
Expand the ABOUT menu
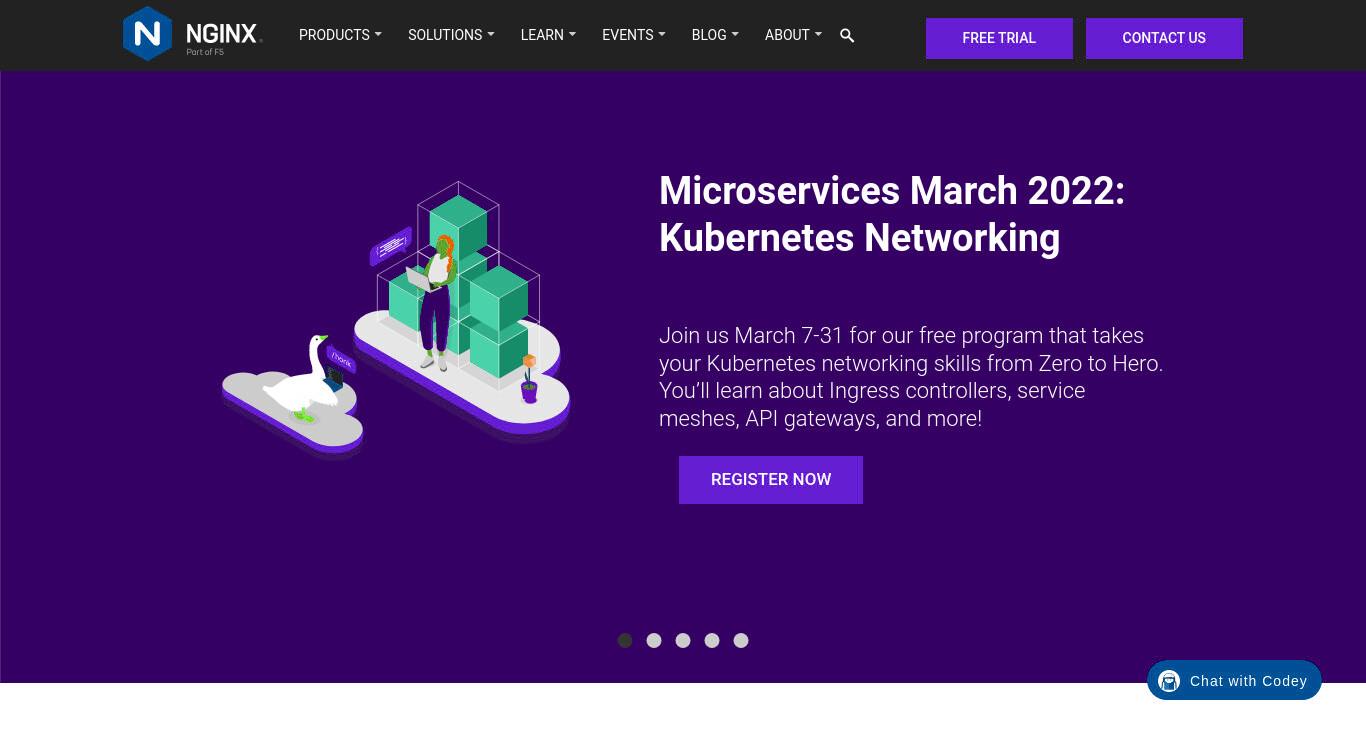(x=793, y=35)
